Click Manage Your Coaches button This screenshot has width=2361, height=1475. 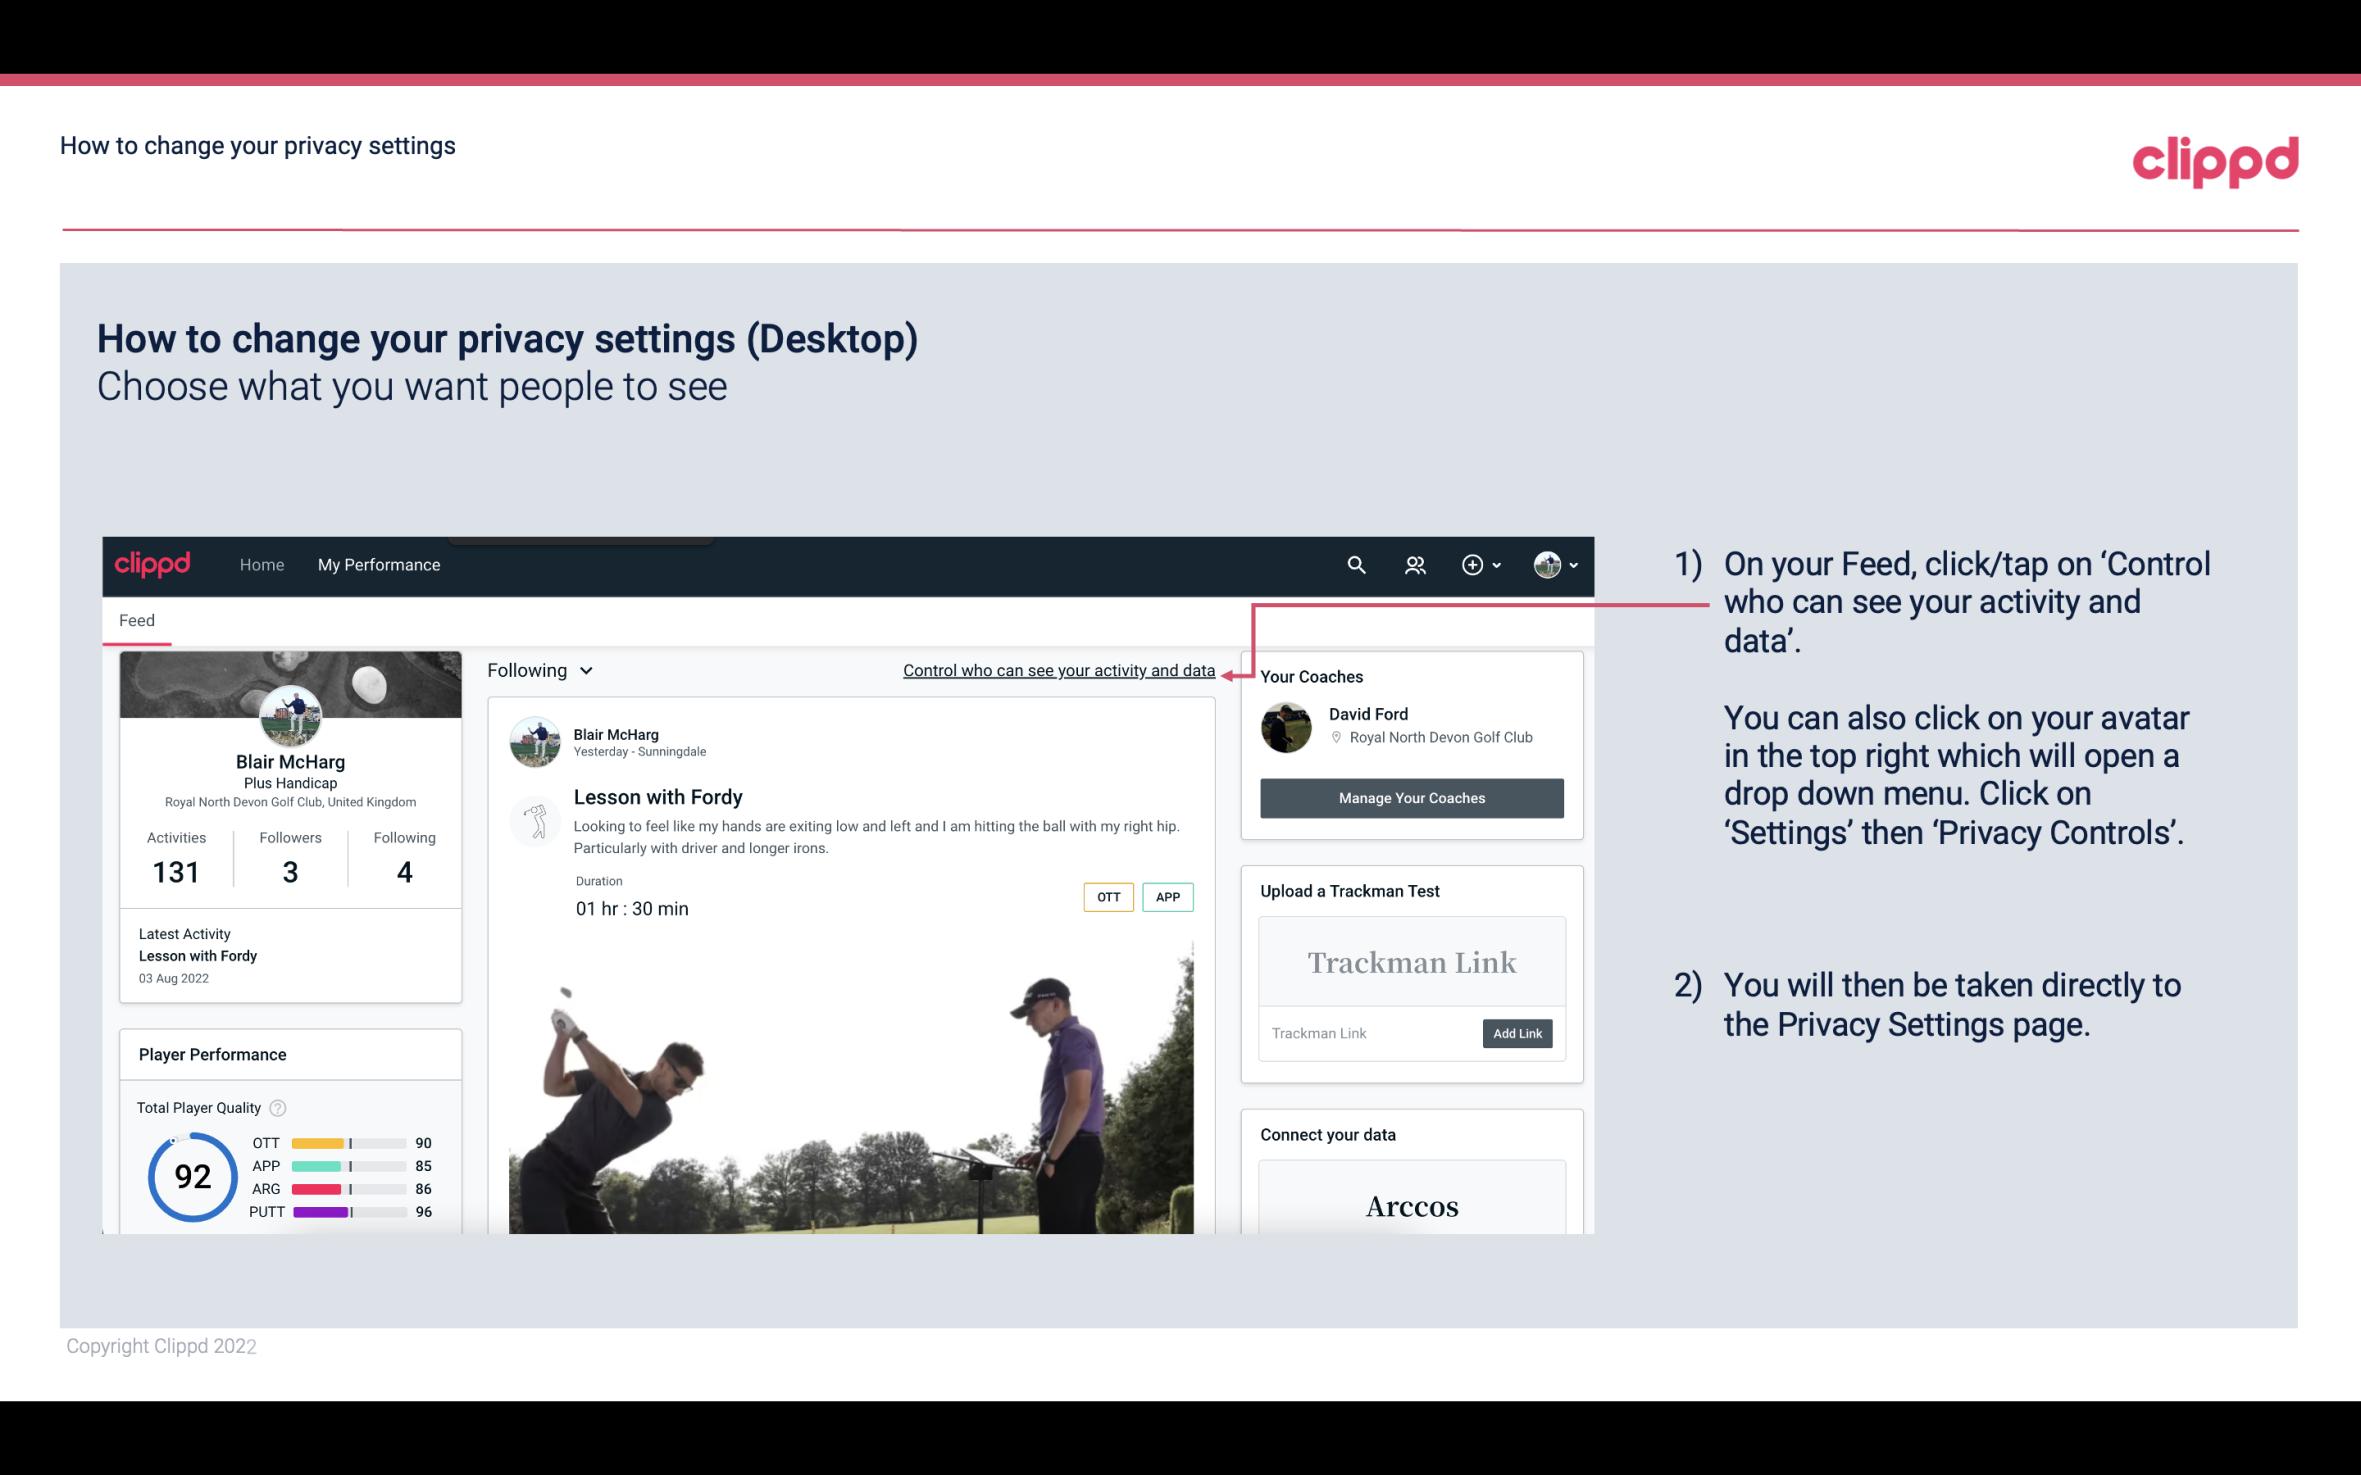1412,799
